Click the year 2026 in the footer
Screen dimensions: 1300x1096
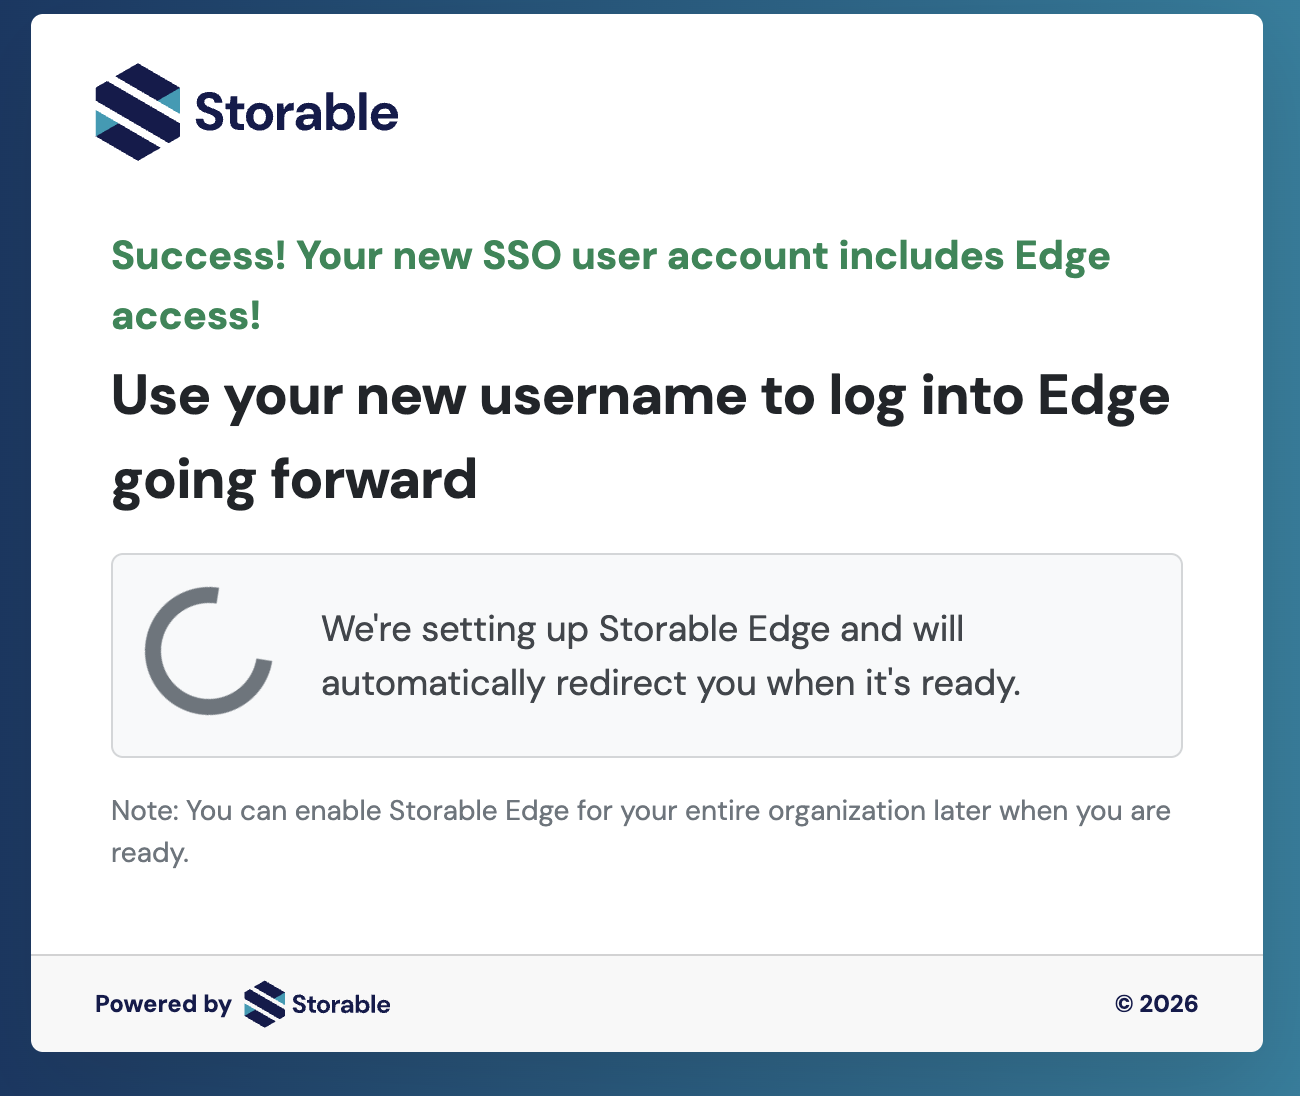tap(1169, 1004)
